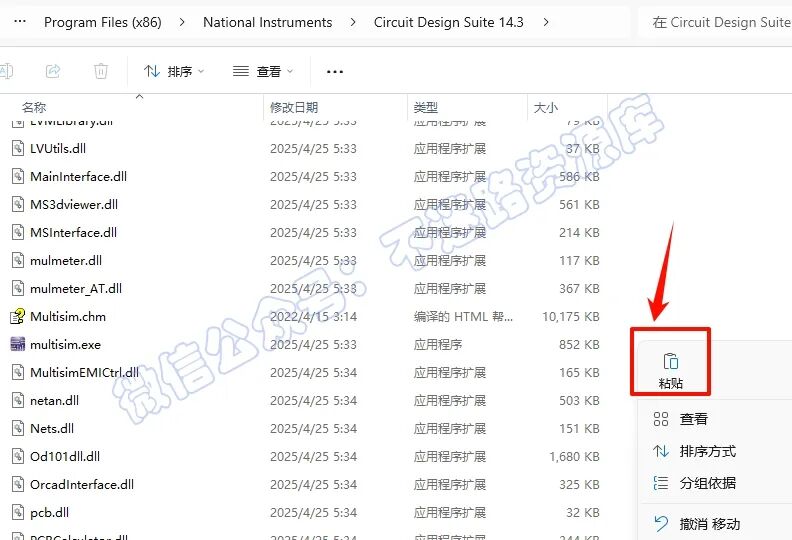
Task: Select the help file Multisim.chm
Action: (x=68, y=317)
